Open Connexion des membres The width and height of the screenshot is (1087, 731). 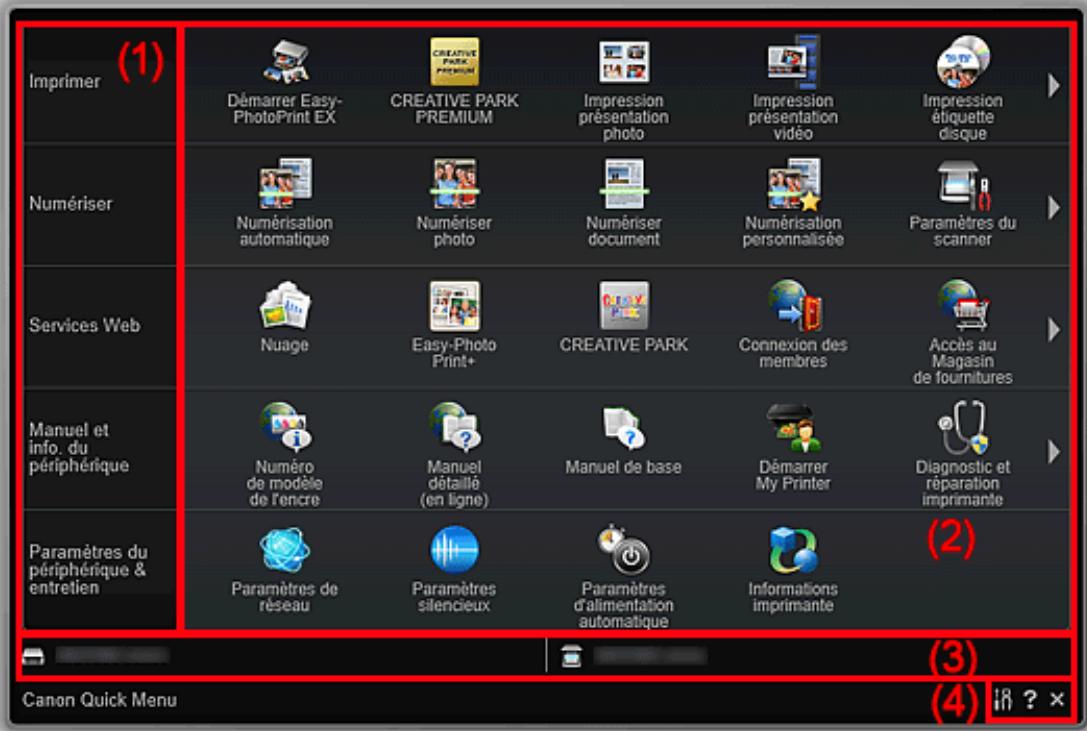click(x=793, y=325)
